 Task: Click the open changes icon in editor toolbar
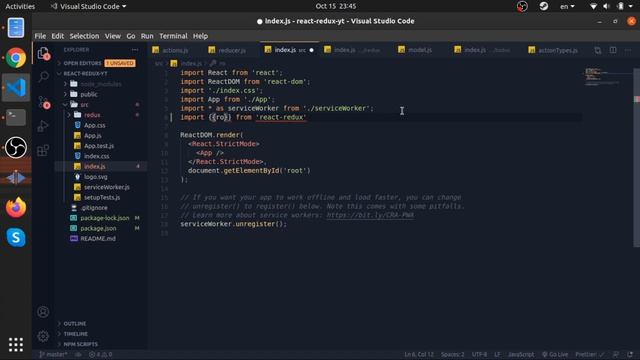pos(598,50)
